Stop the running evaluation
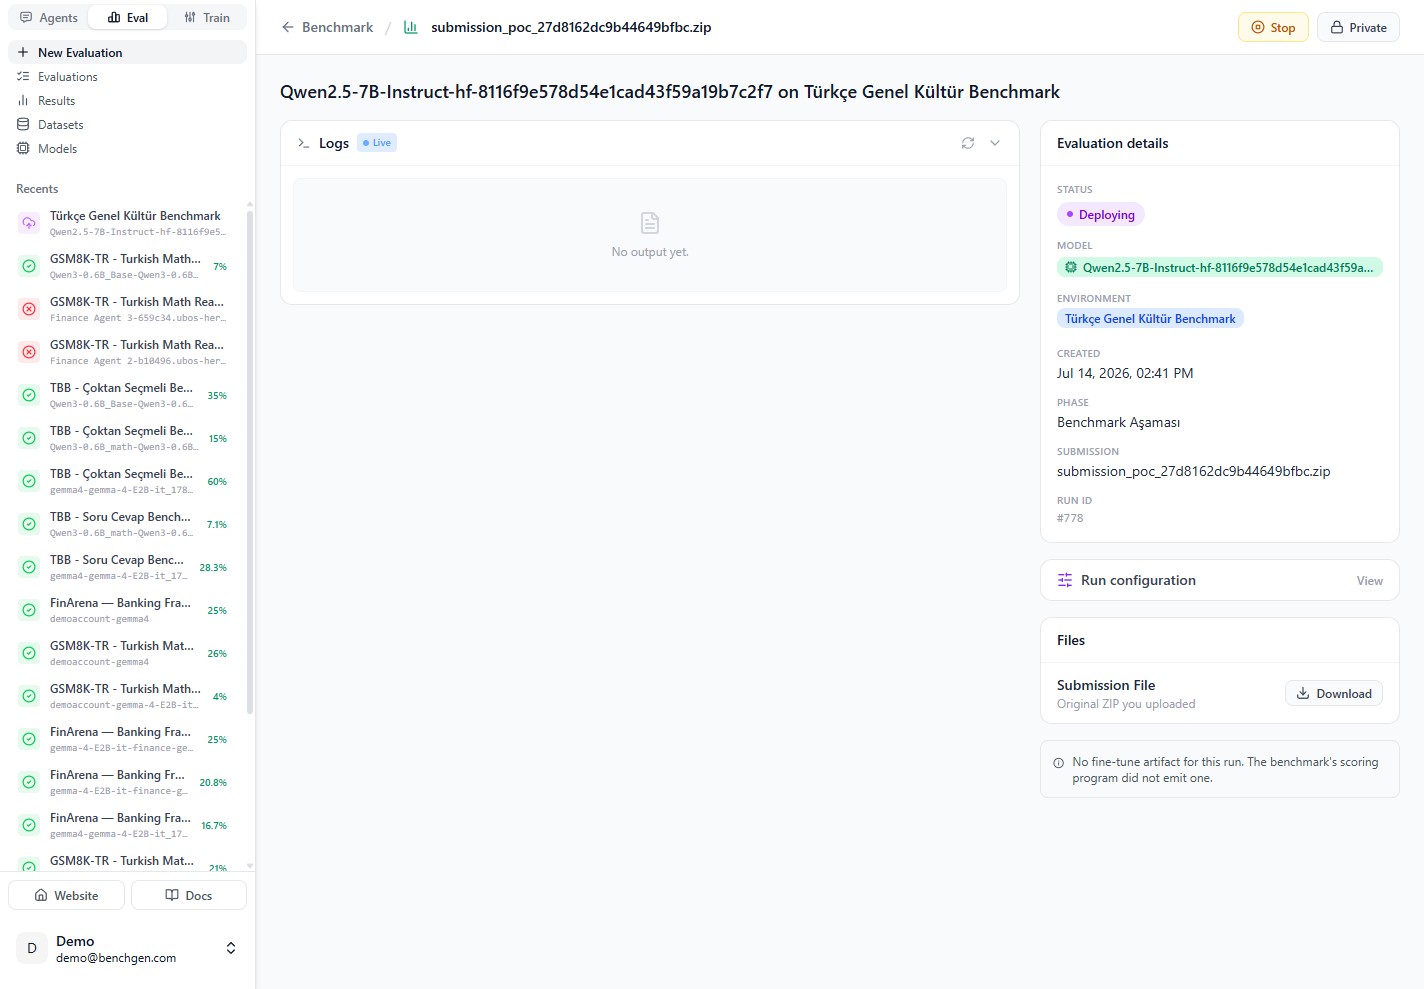The image size is (1424, 989). 1273,28
